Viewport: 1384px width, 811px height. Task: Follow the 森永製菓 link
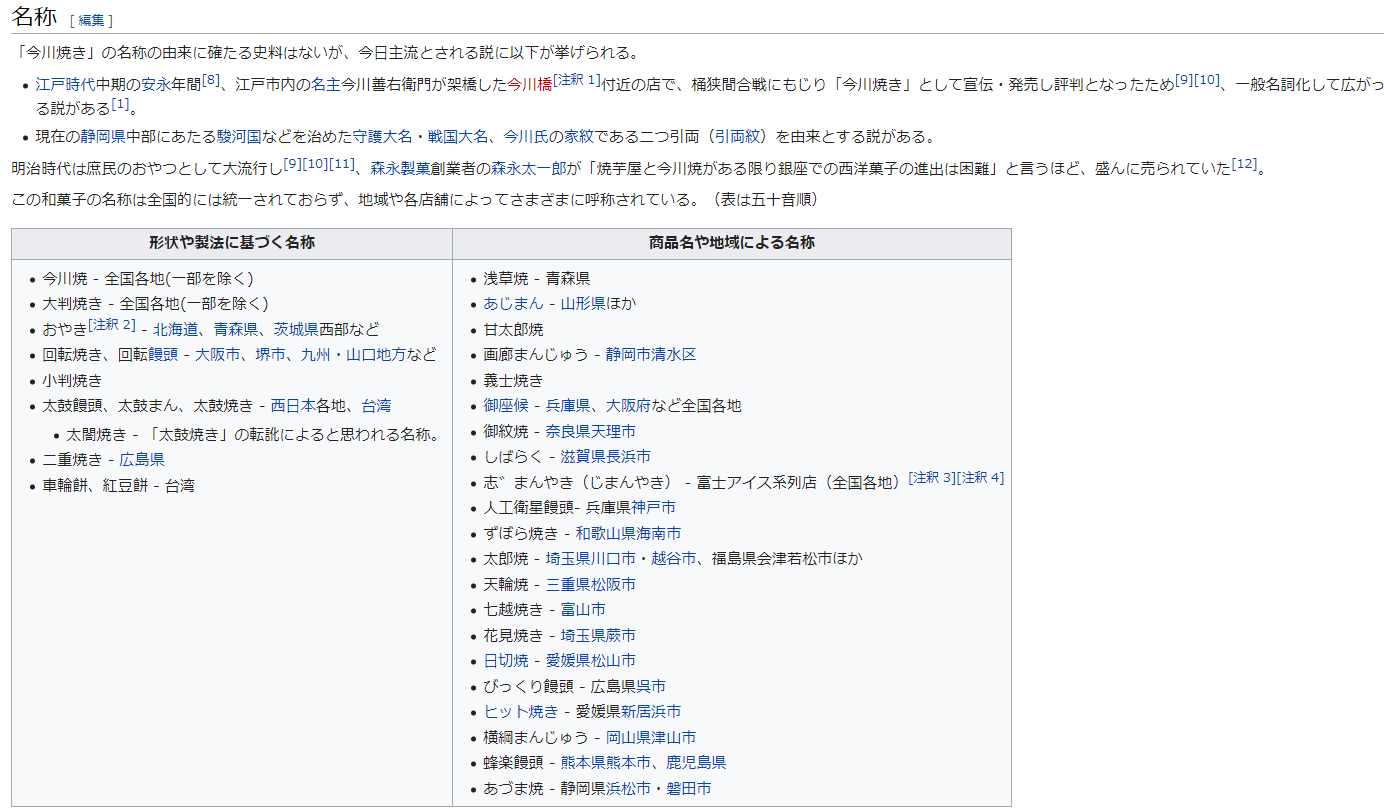pyautogui.click(x=400, y=168)
